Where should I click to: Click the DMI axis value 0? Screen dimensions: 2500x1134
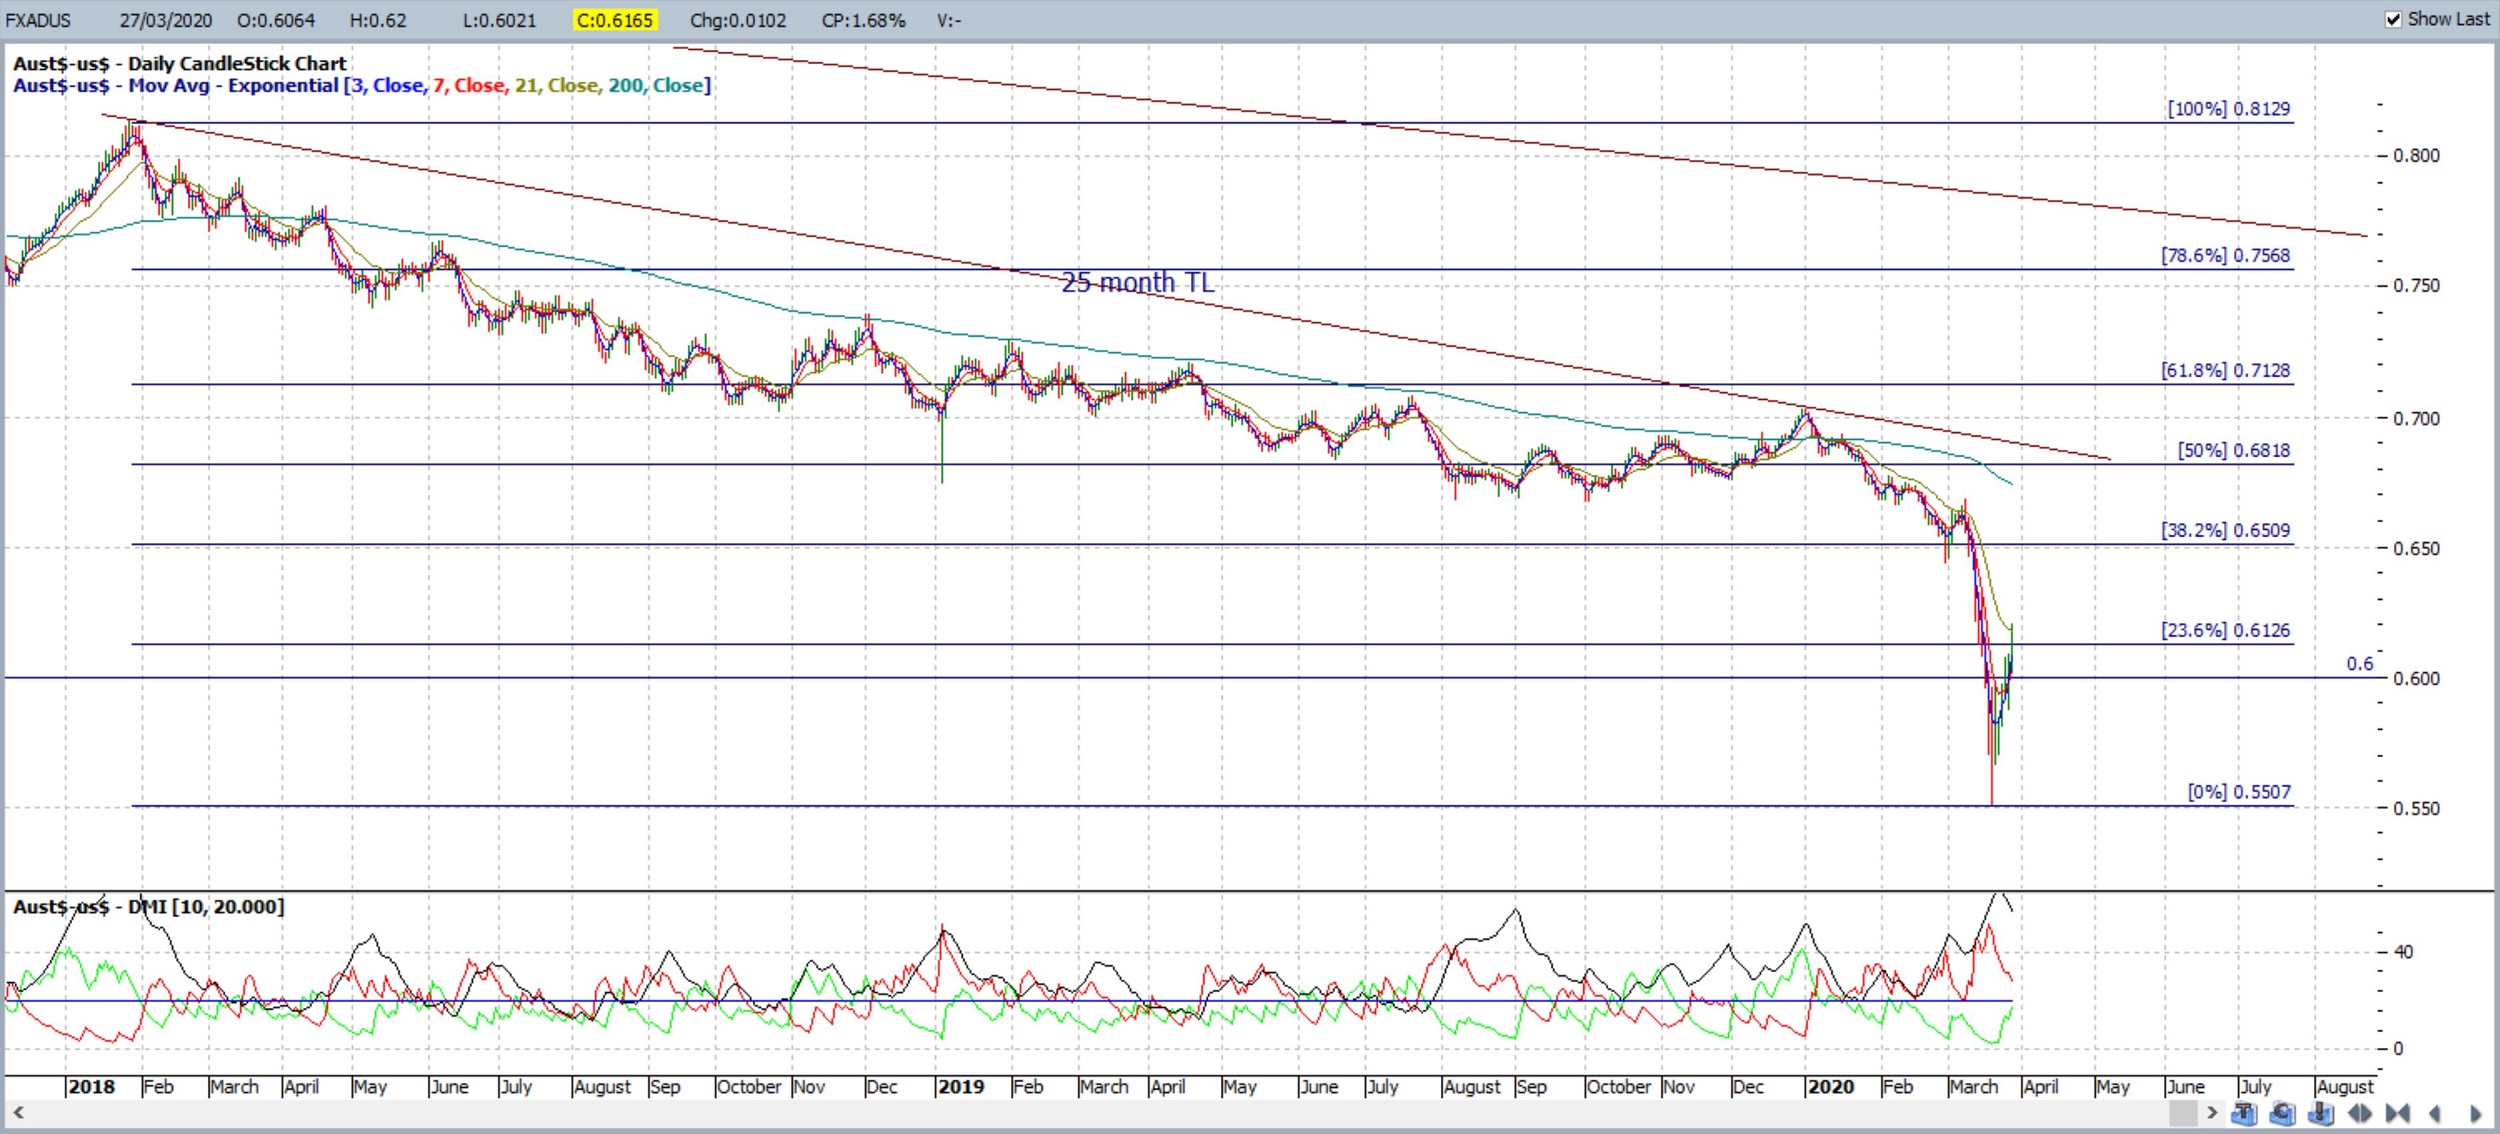[2398, 1049]
